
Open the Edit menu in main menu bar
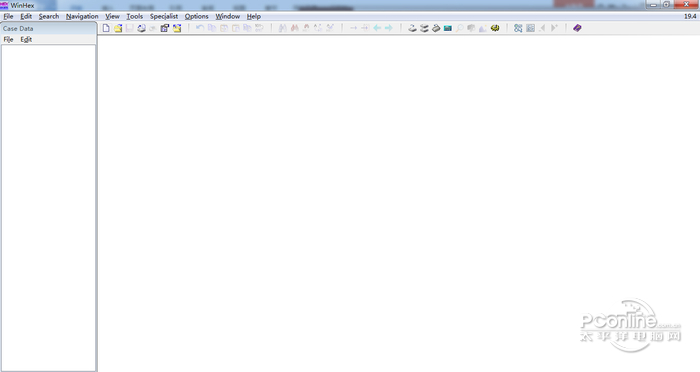coord(26,17)
